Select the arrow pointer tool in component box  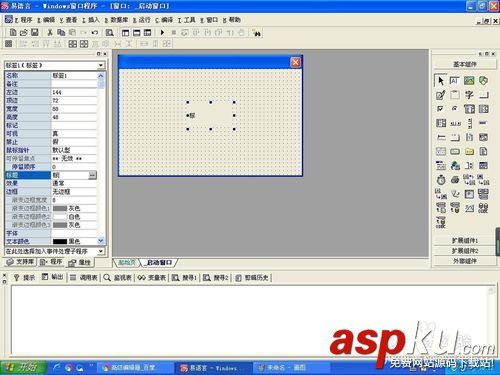(x=441, y=81)
